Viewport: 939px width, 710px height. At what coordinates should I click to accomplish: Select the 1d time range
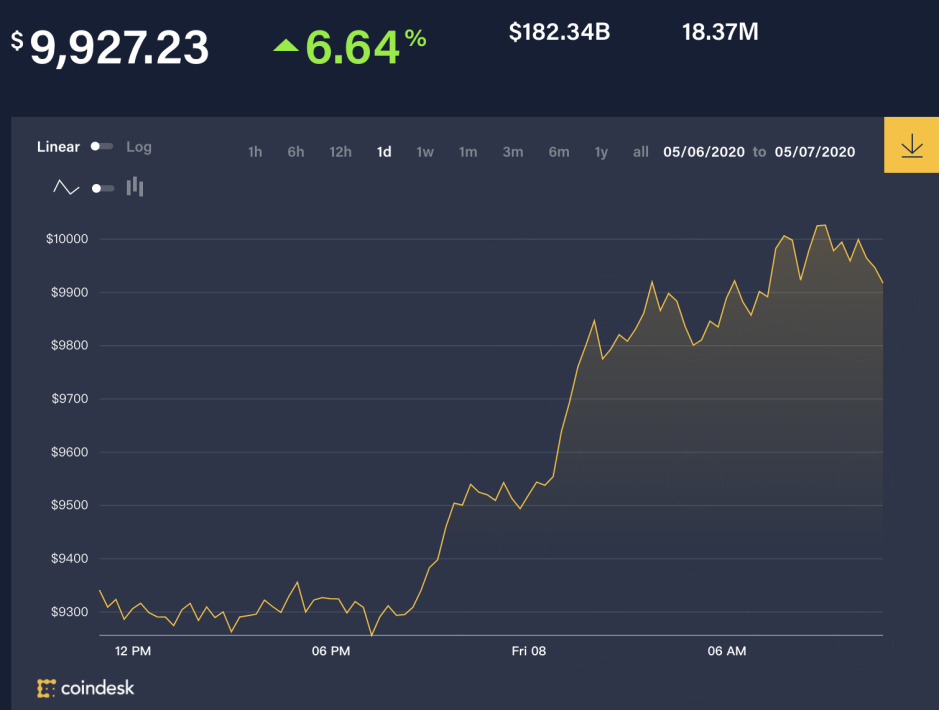(384, 152)
